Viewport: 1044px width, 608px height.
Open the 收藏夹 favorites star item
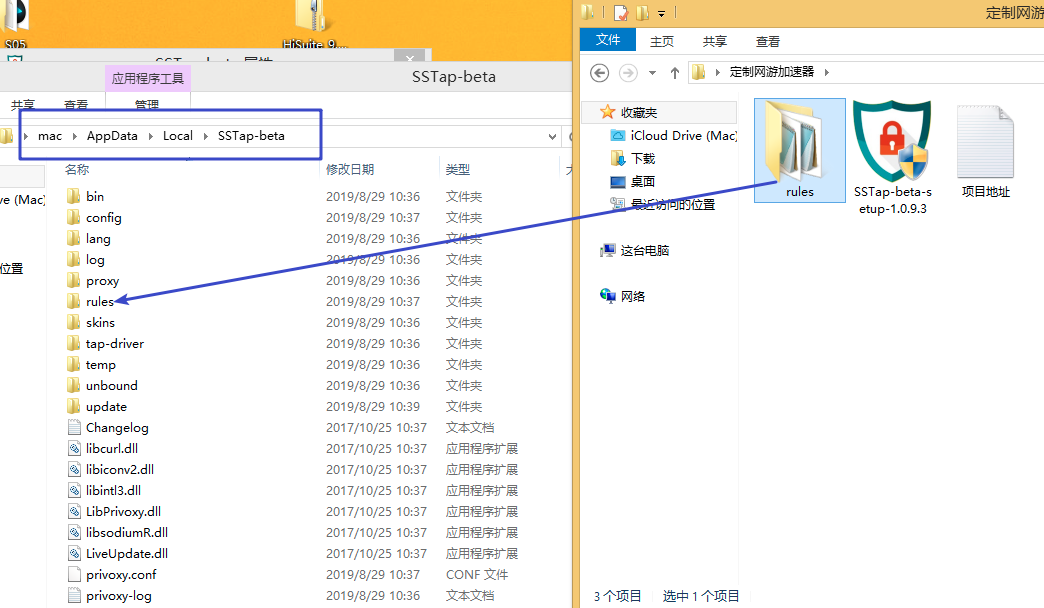629,112
